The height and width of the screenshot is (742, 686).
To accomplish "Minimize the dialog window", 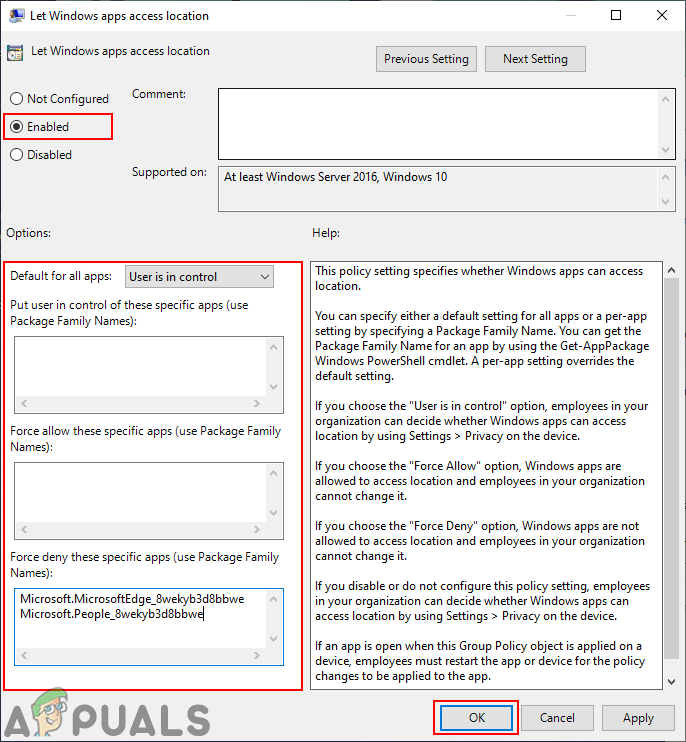I will [571, 16].
